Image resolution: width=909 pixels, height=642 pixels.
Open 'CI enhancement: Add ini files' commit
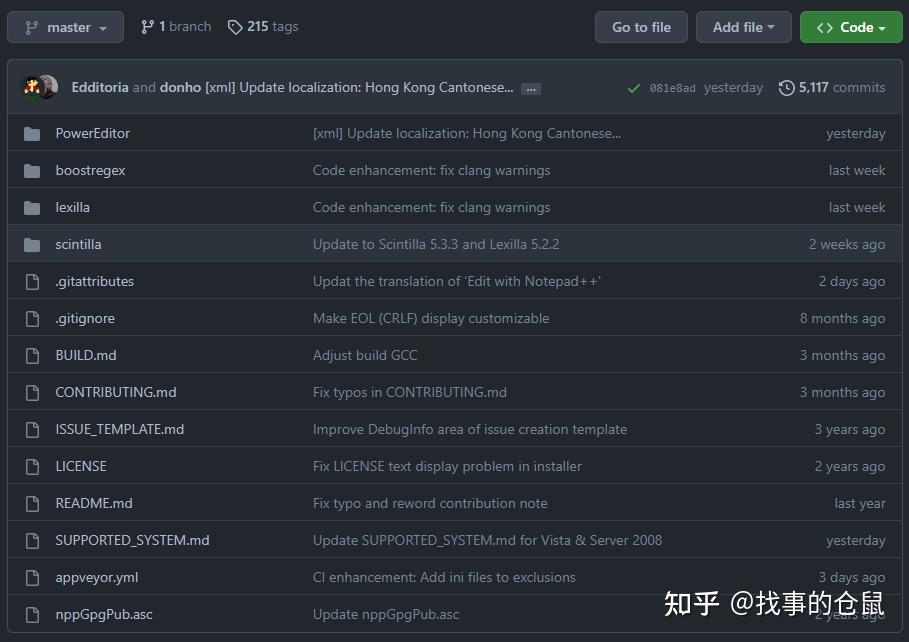click(444, 578)
